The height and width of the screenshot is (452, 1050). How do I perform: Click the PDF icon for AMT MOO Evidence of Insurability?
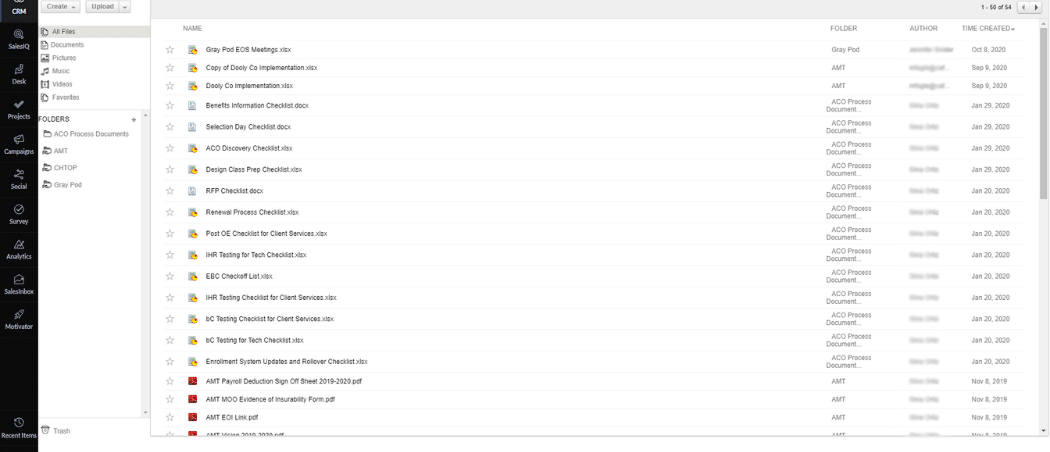193,399
